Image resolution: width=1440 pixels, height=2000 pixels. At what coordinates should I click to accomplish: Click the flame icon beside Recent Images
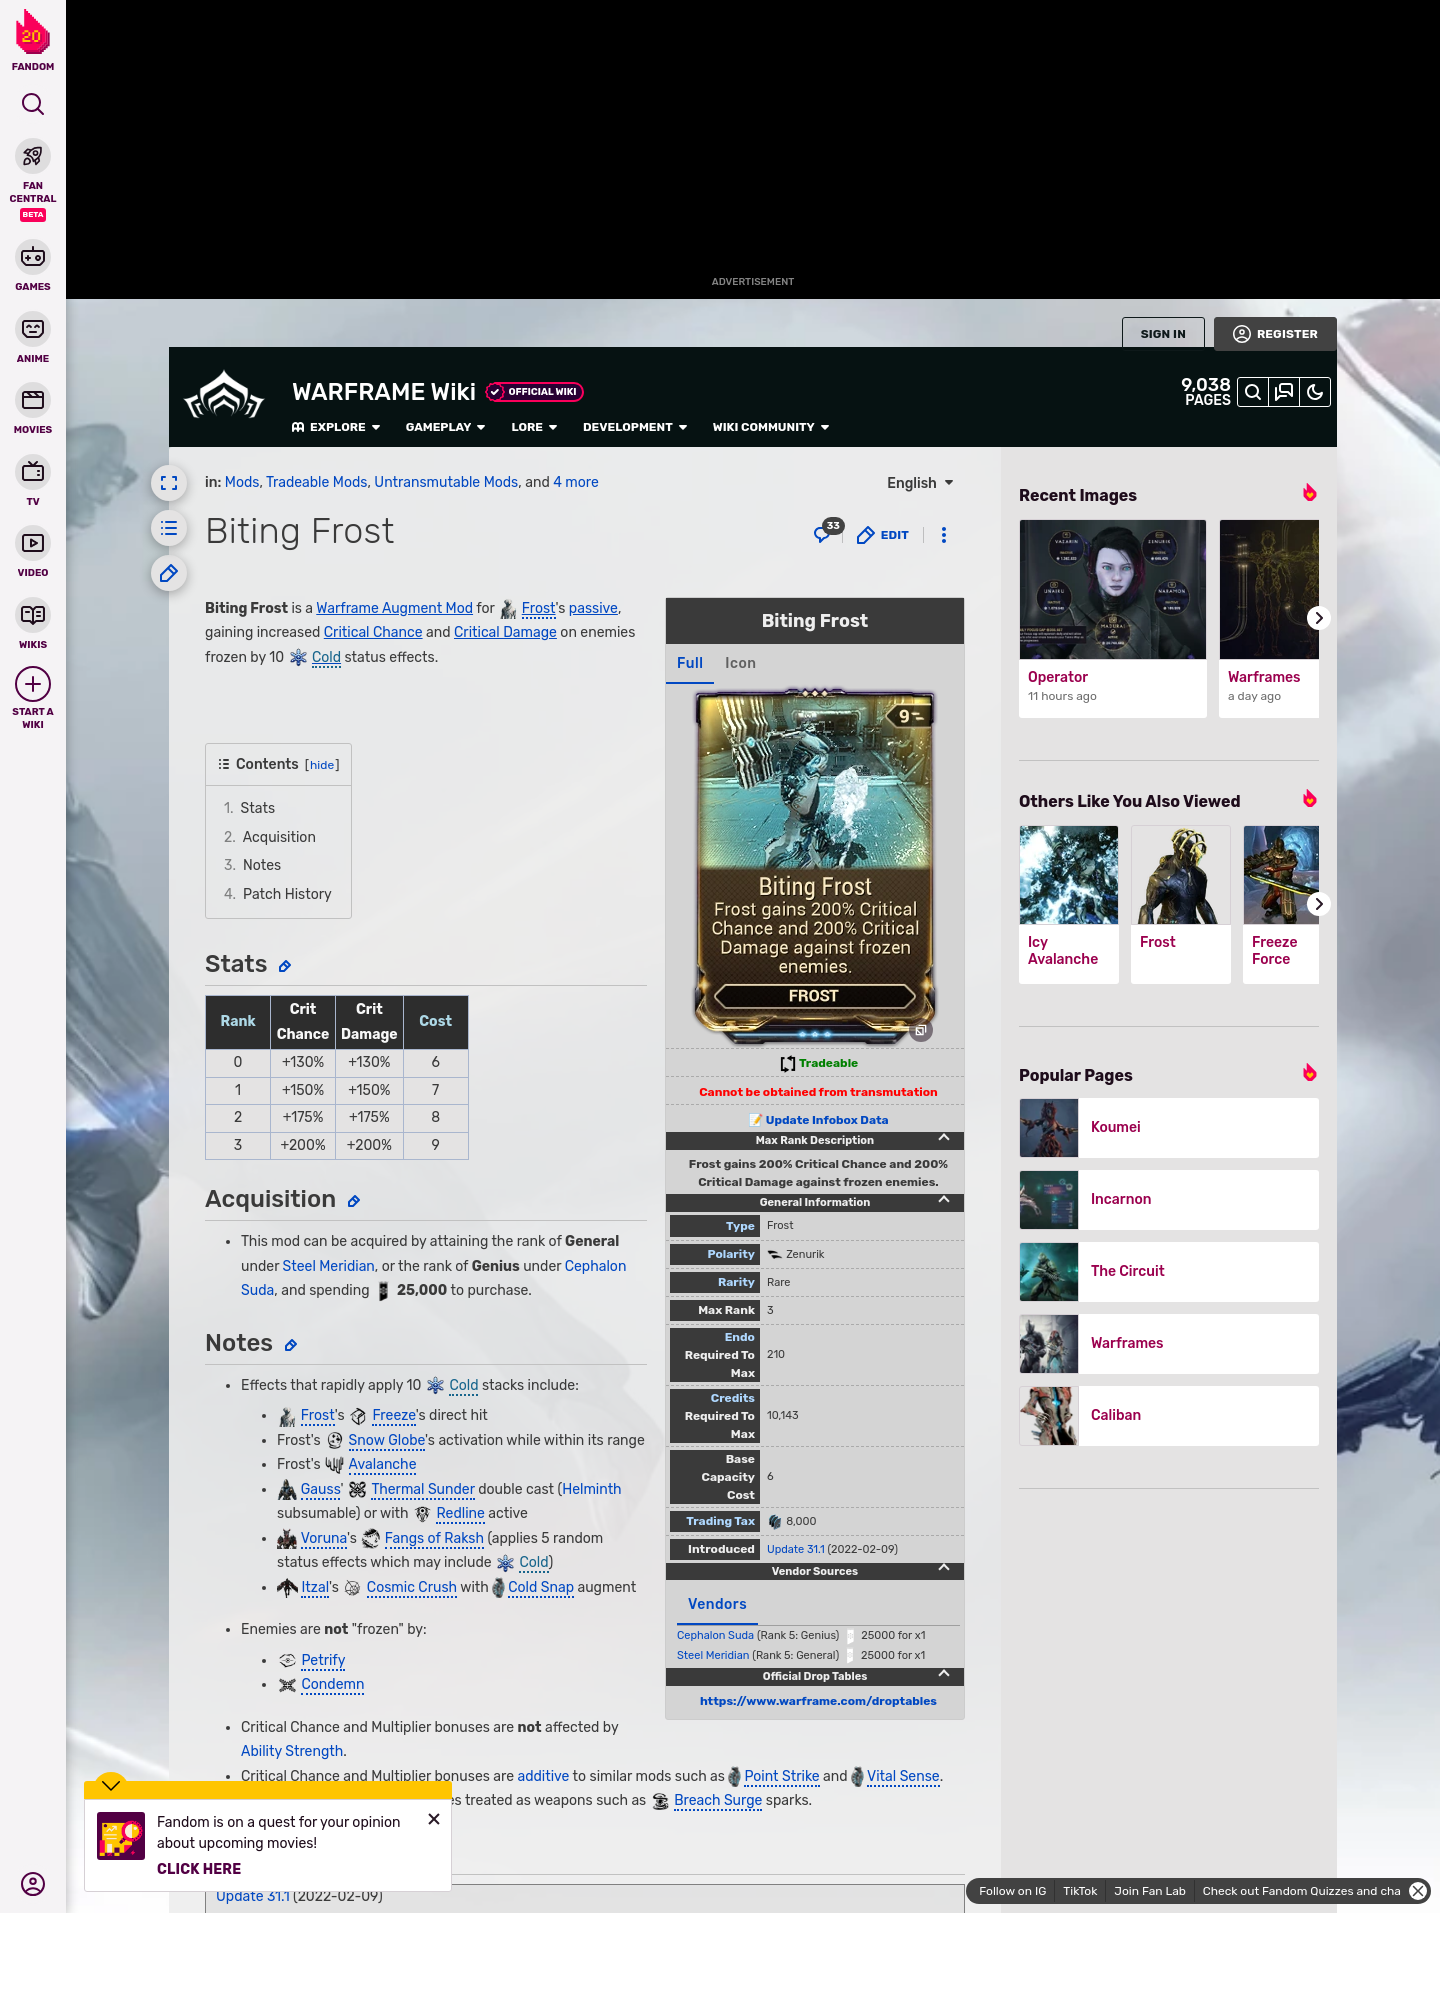click(1309, 493)
